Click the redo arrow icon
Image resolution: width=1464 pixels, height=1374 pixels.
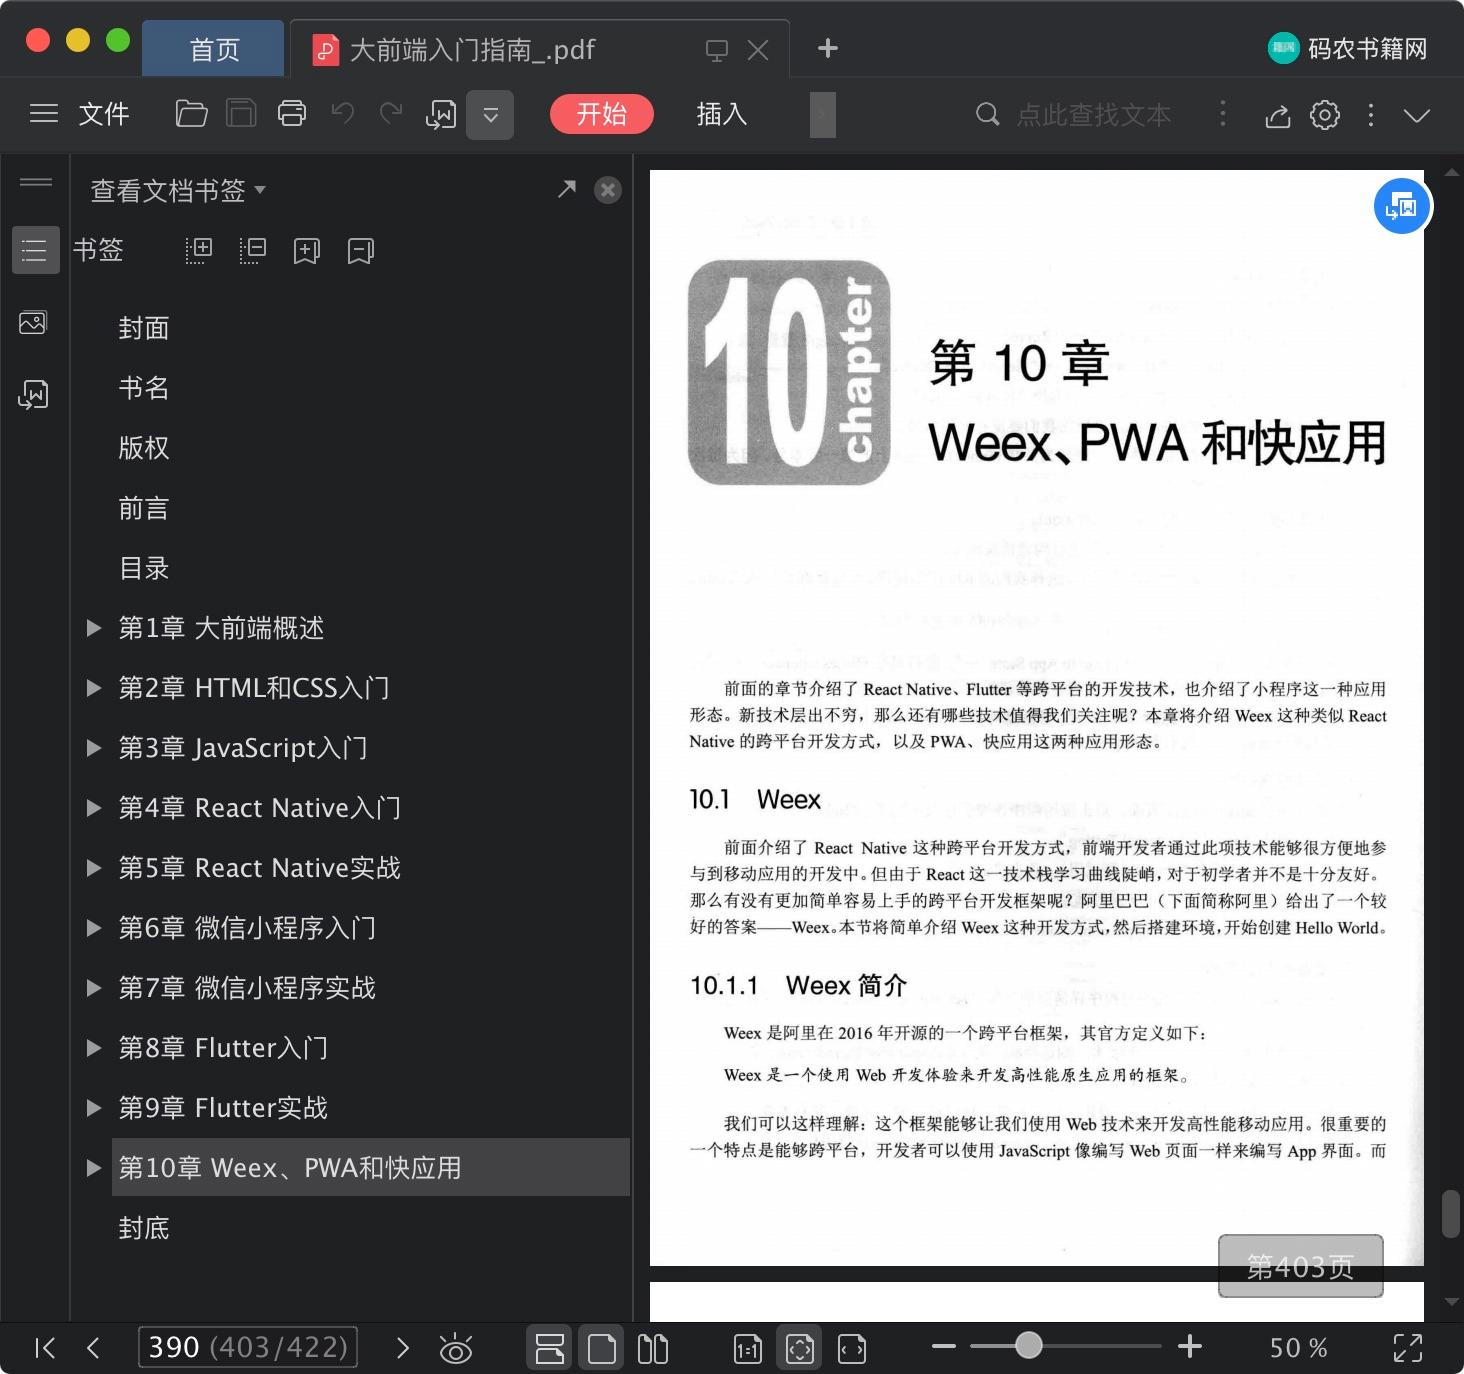[x=391, y=113]
